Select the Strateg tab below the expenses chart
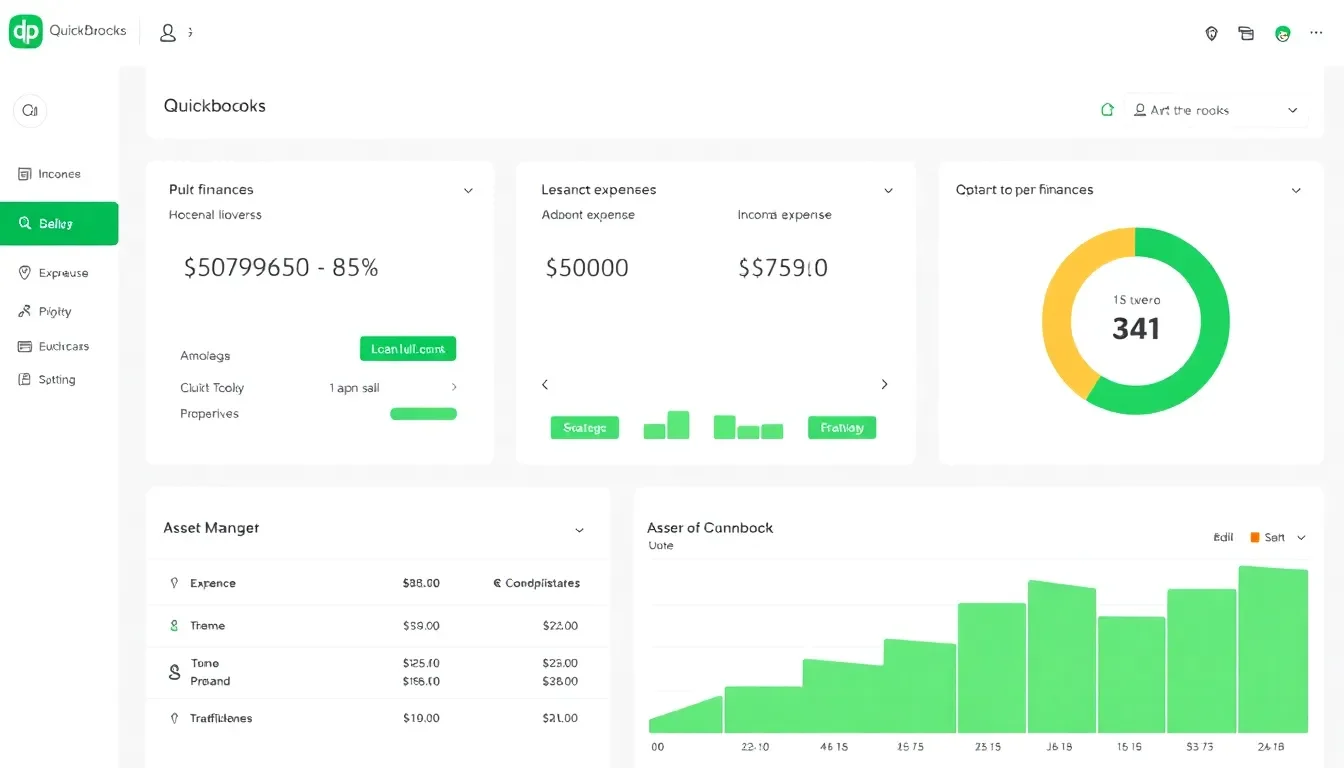The height and width of the screenshot is (768, 1344). point(584,427)
